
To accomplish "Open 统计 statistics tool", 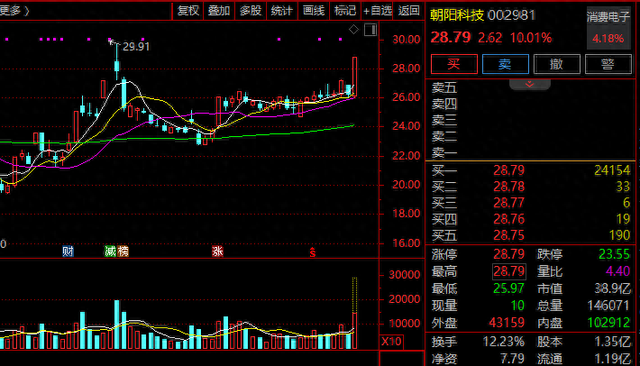I will point(282,11).
